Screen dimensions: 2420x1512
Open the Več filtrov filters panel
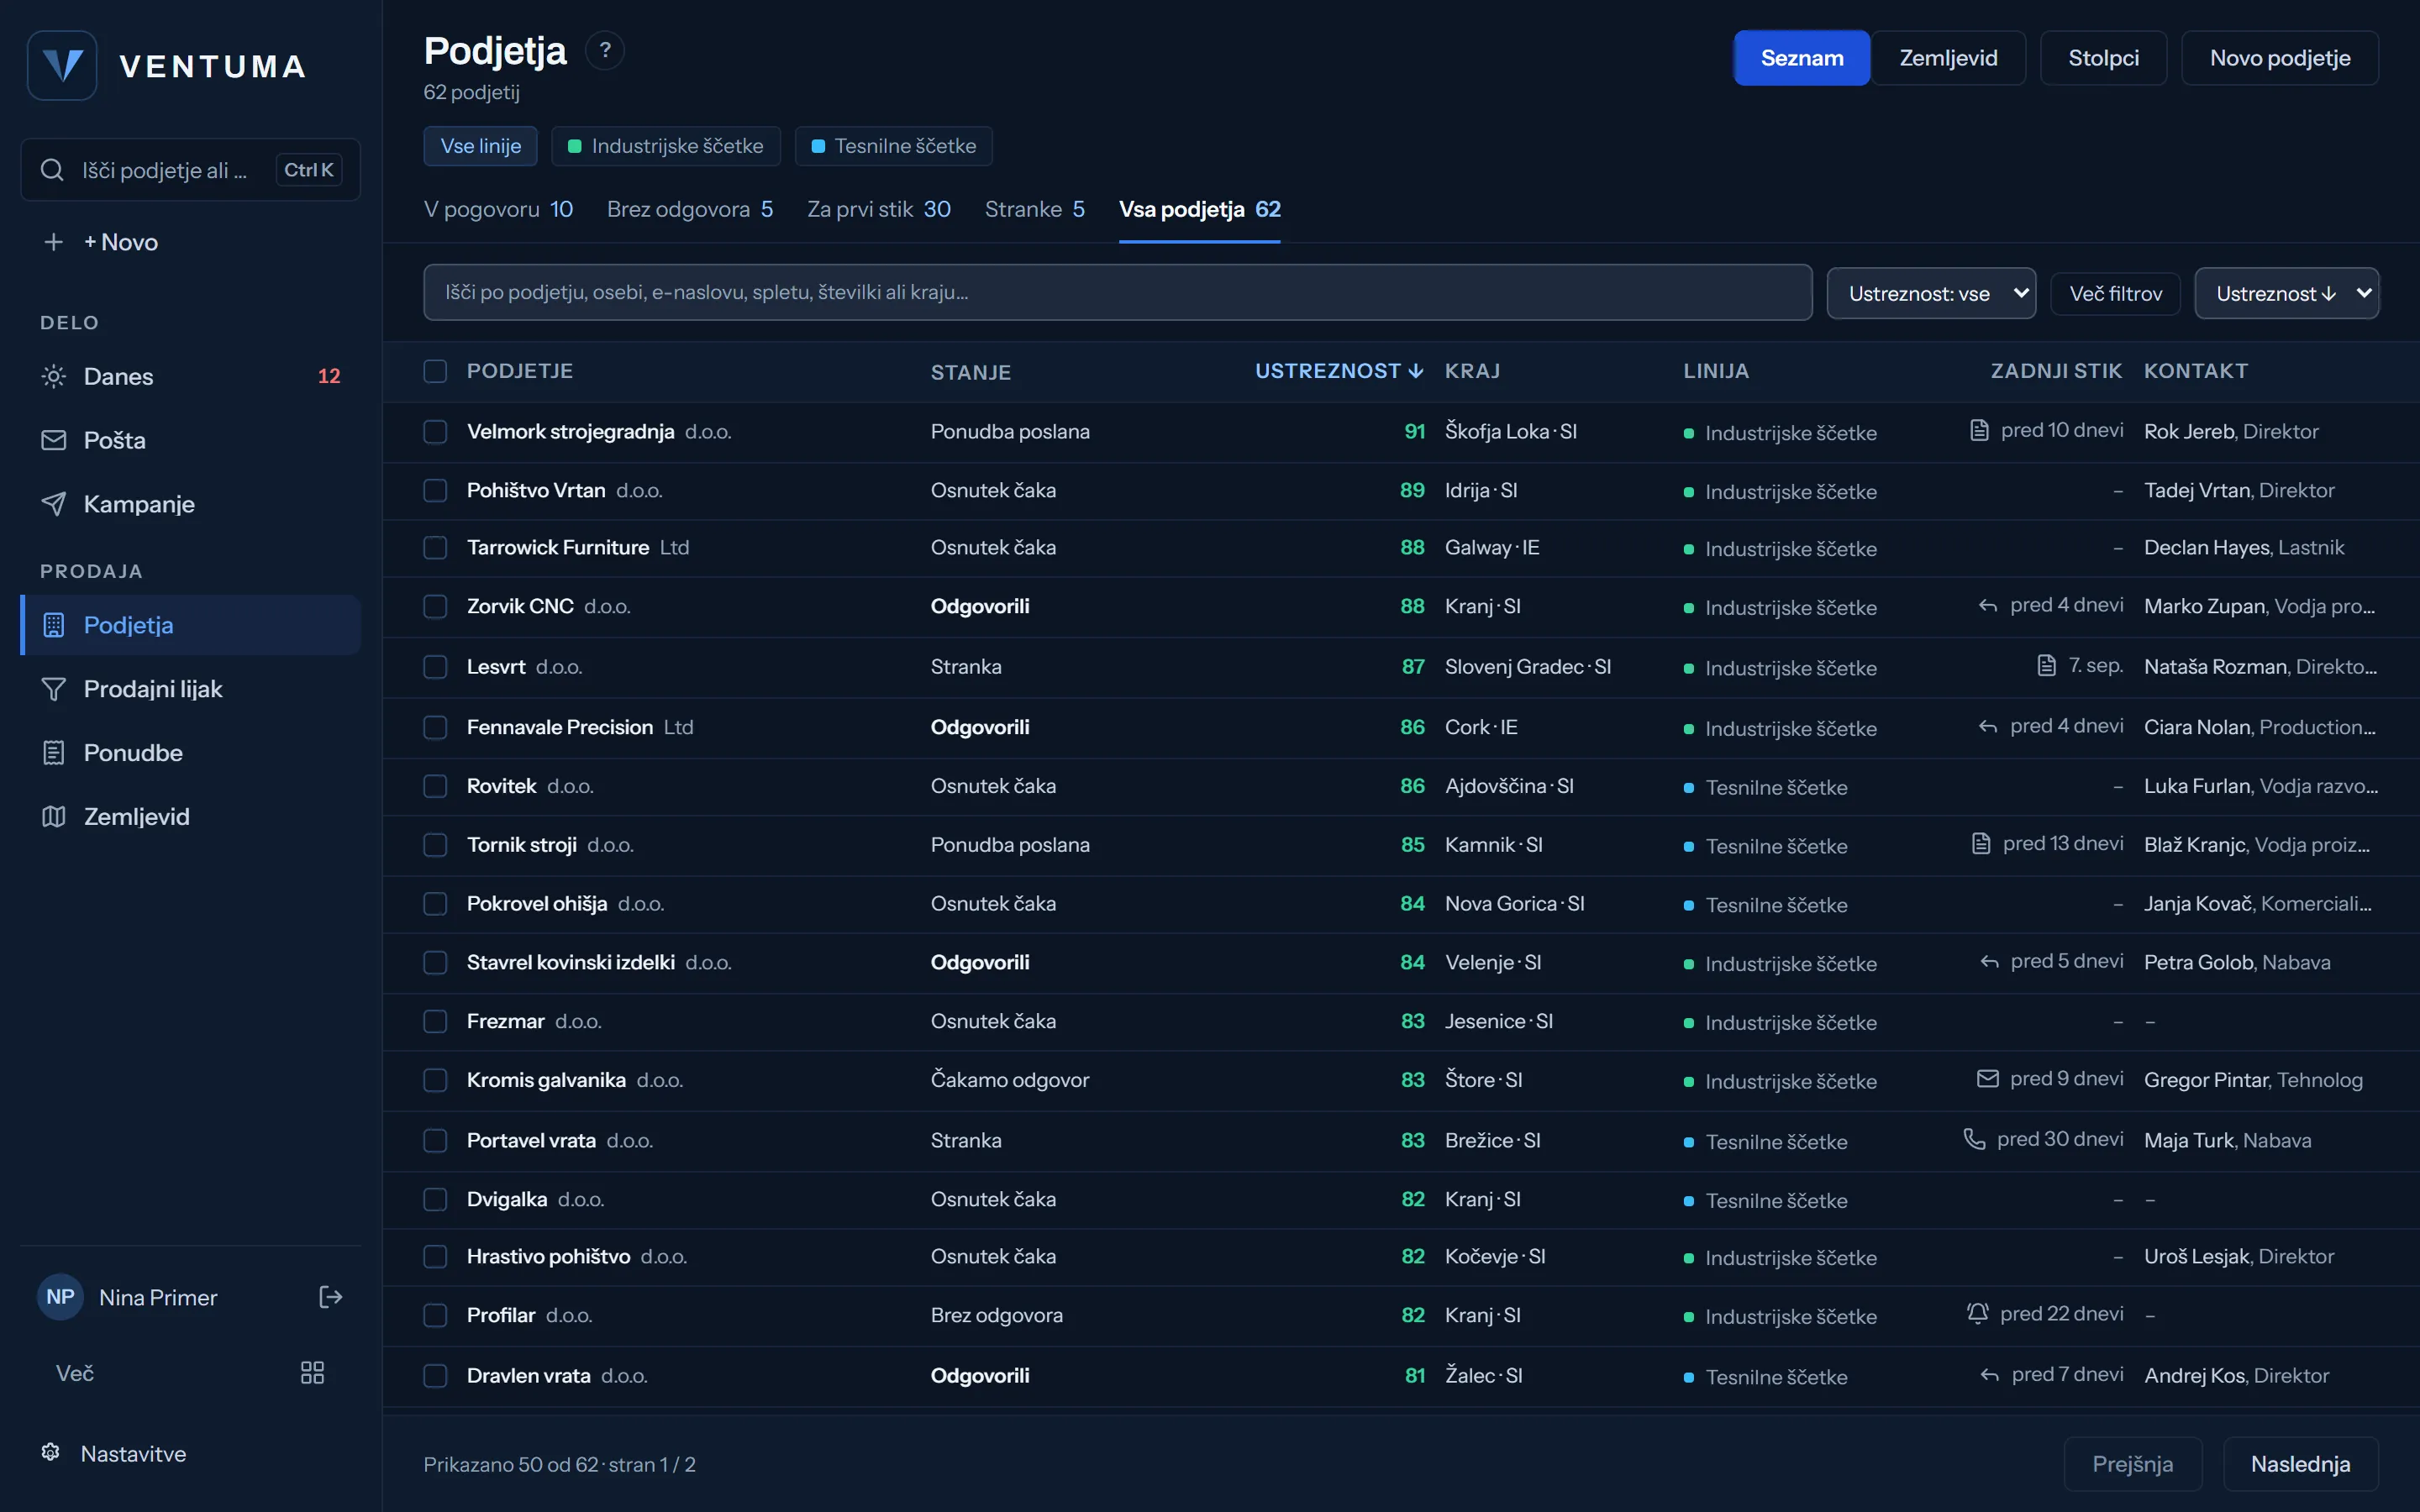click(2115, 293)
